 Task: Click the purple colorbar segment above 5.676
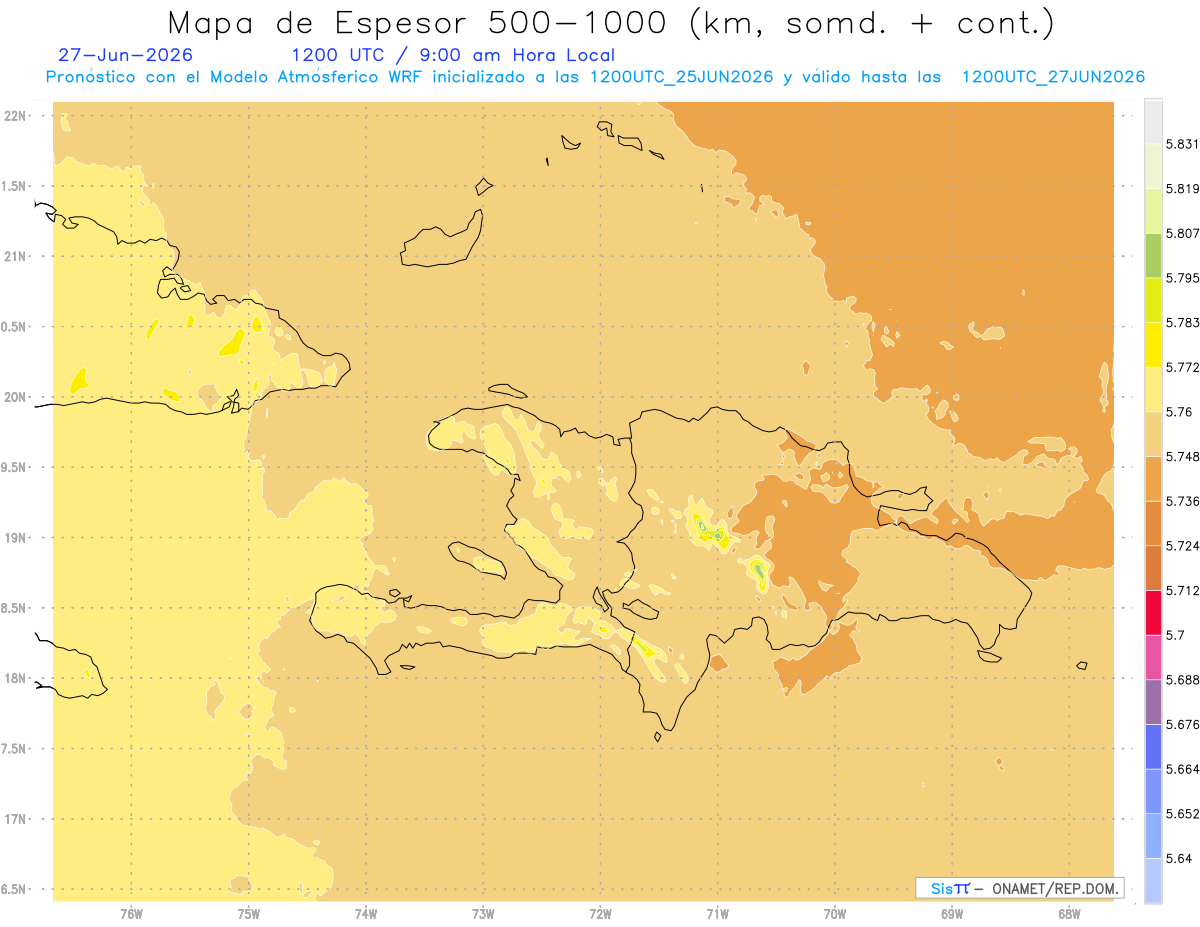coord(1153,702)
